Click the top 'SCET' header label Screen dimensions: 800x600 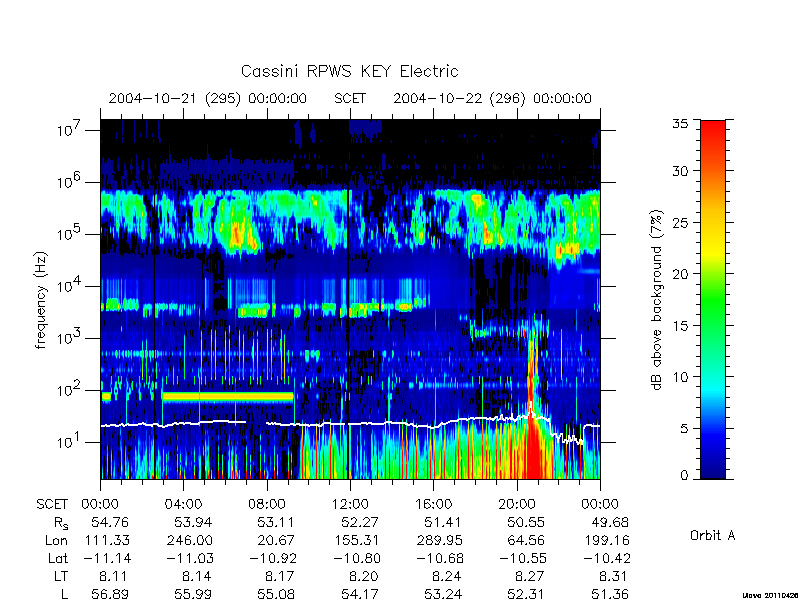pyautogui.click(x=350, y=98)
